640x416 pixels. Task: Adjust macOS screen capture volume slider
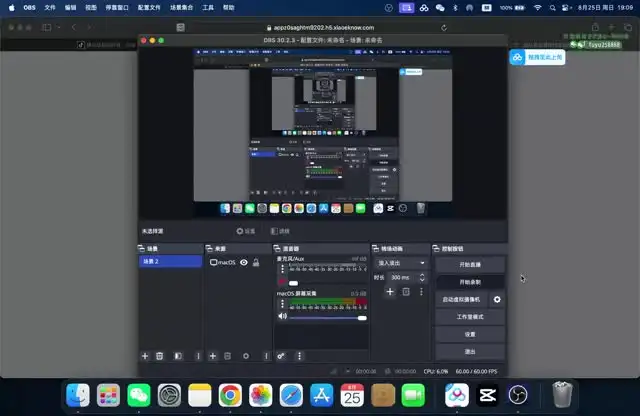330,317
